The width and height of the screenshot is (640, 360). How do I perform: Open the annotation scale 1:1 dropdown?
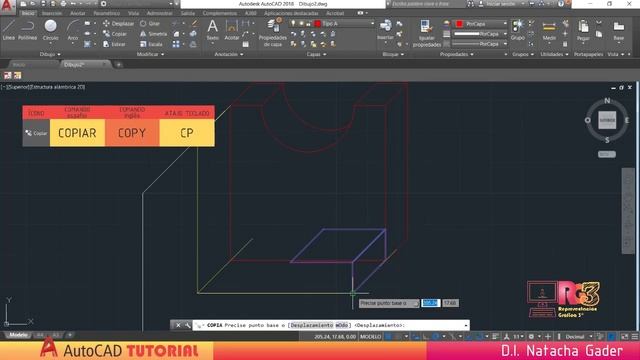519,337
